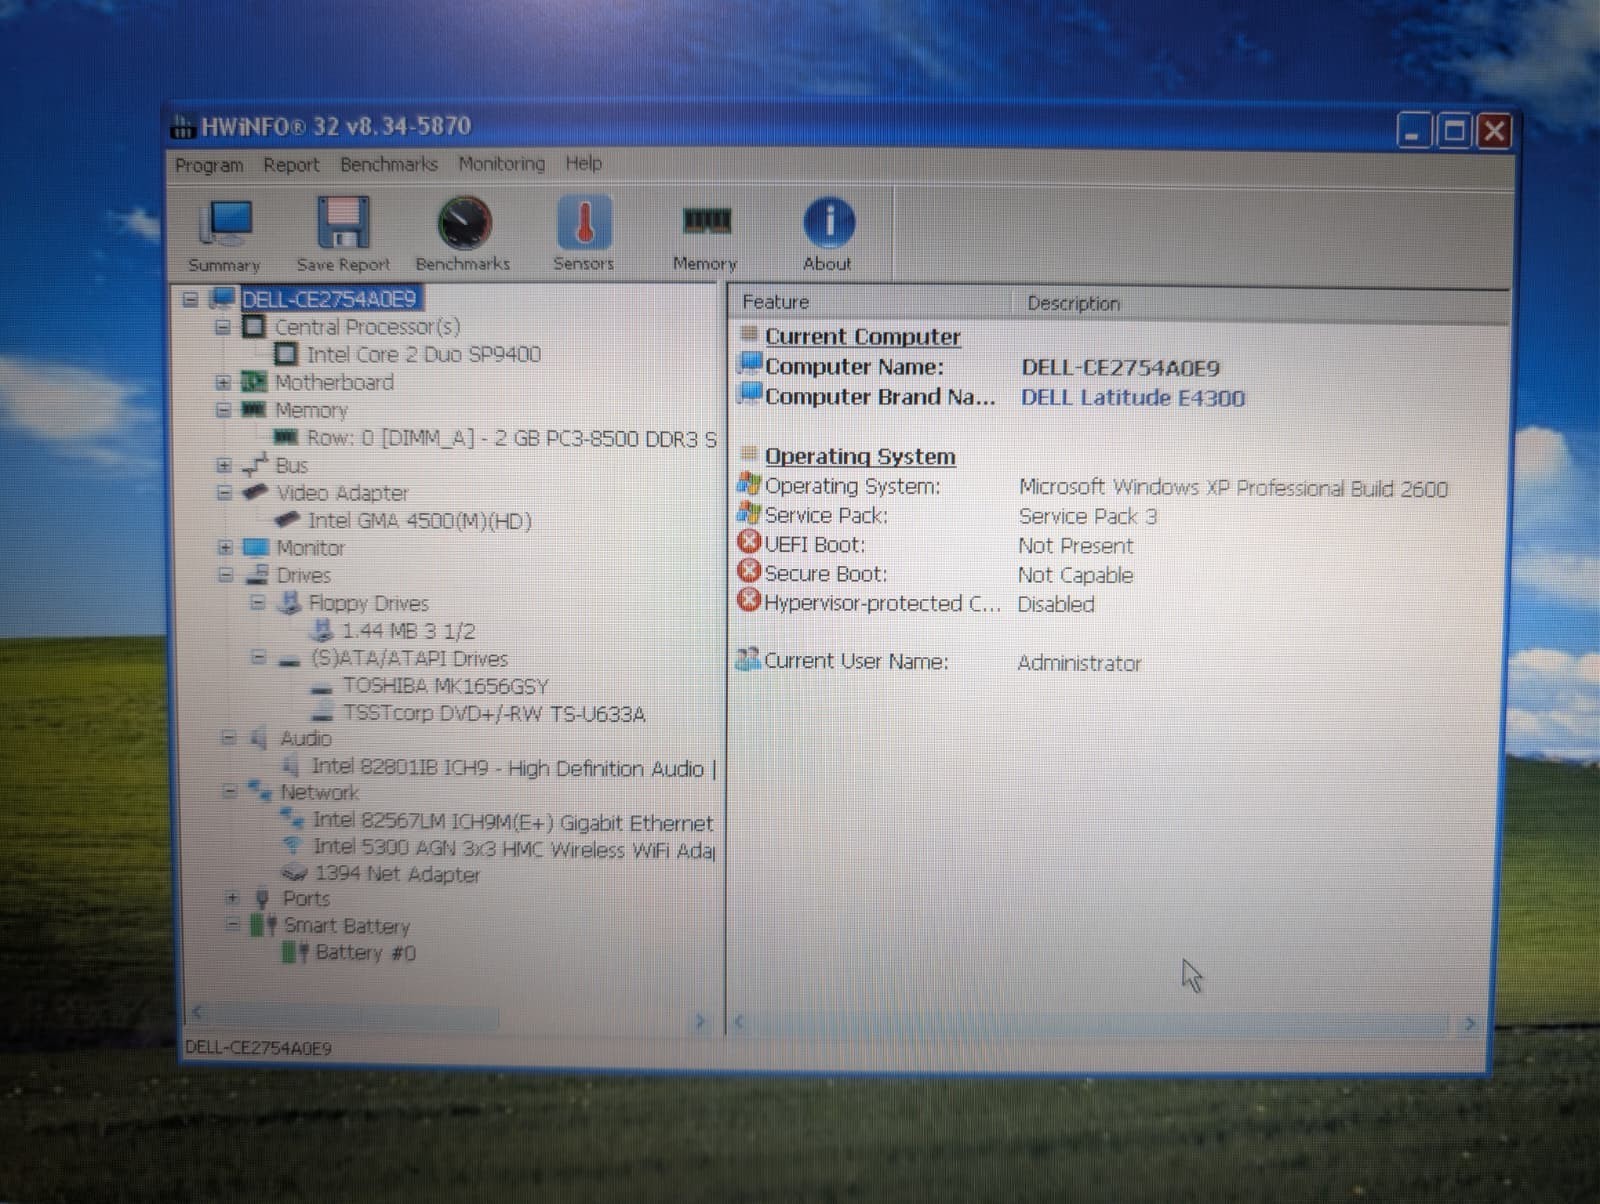Click the Audio speaker icon in tree
This screenshot has height=1204, width=1600.
(x=259, y=738)
